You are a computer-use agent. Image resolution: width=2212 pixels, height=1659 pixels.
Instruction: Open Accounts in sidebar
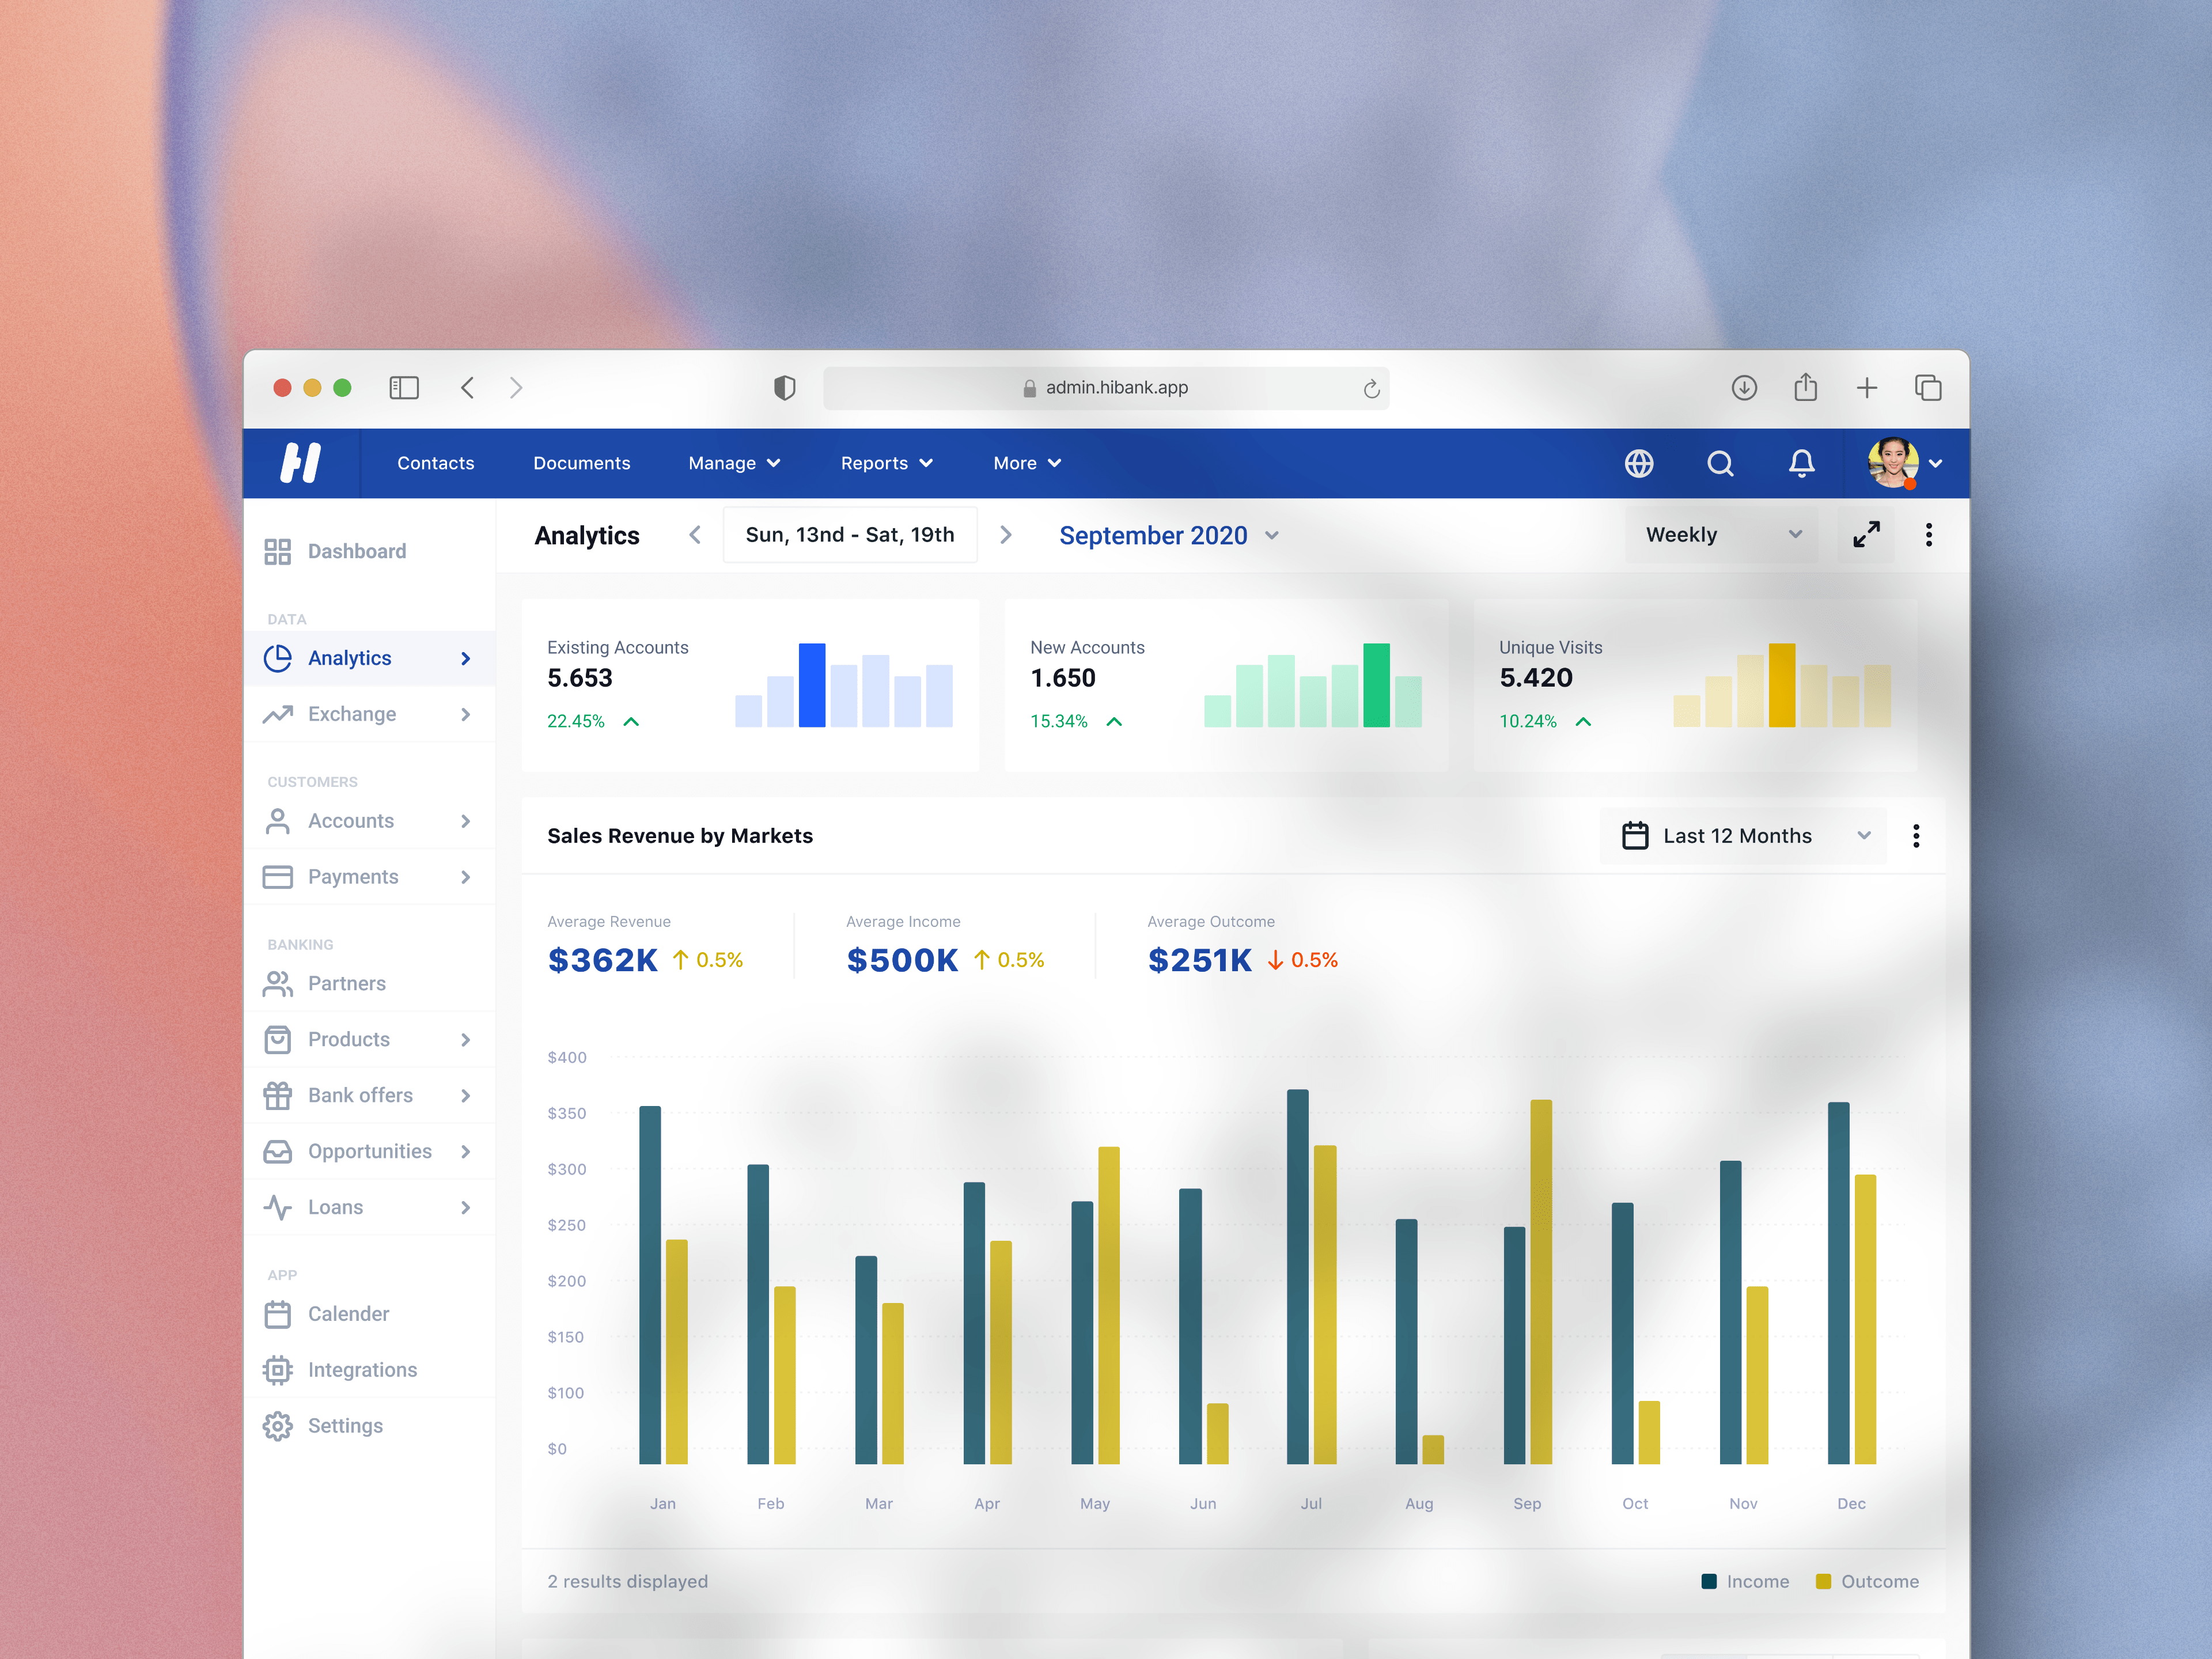(370, 821)
